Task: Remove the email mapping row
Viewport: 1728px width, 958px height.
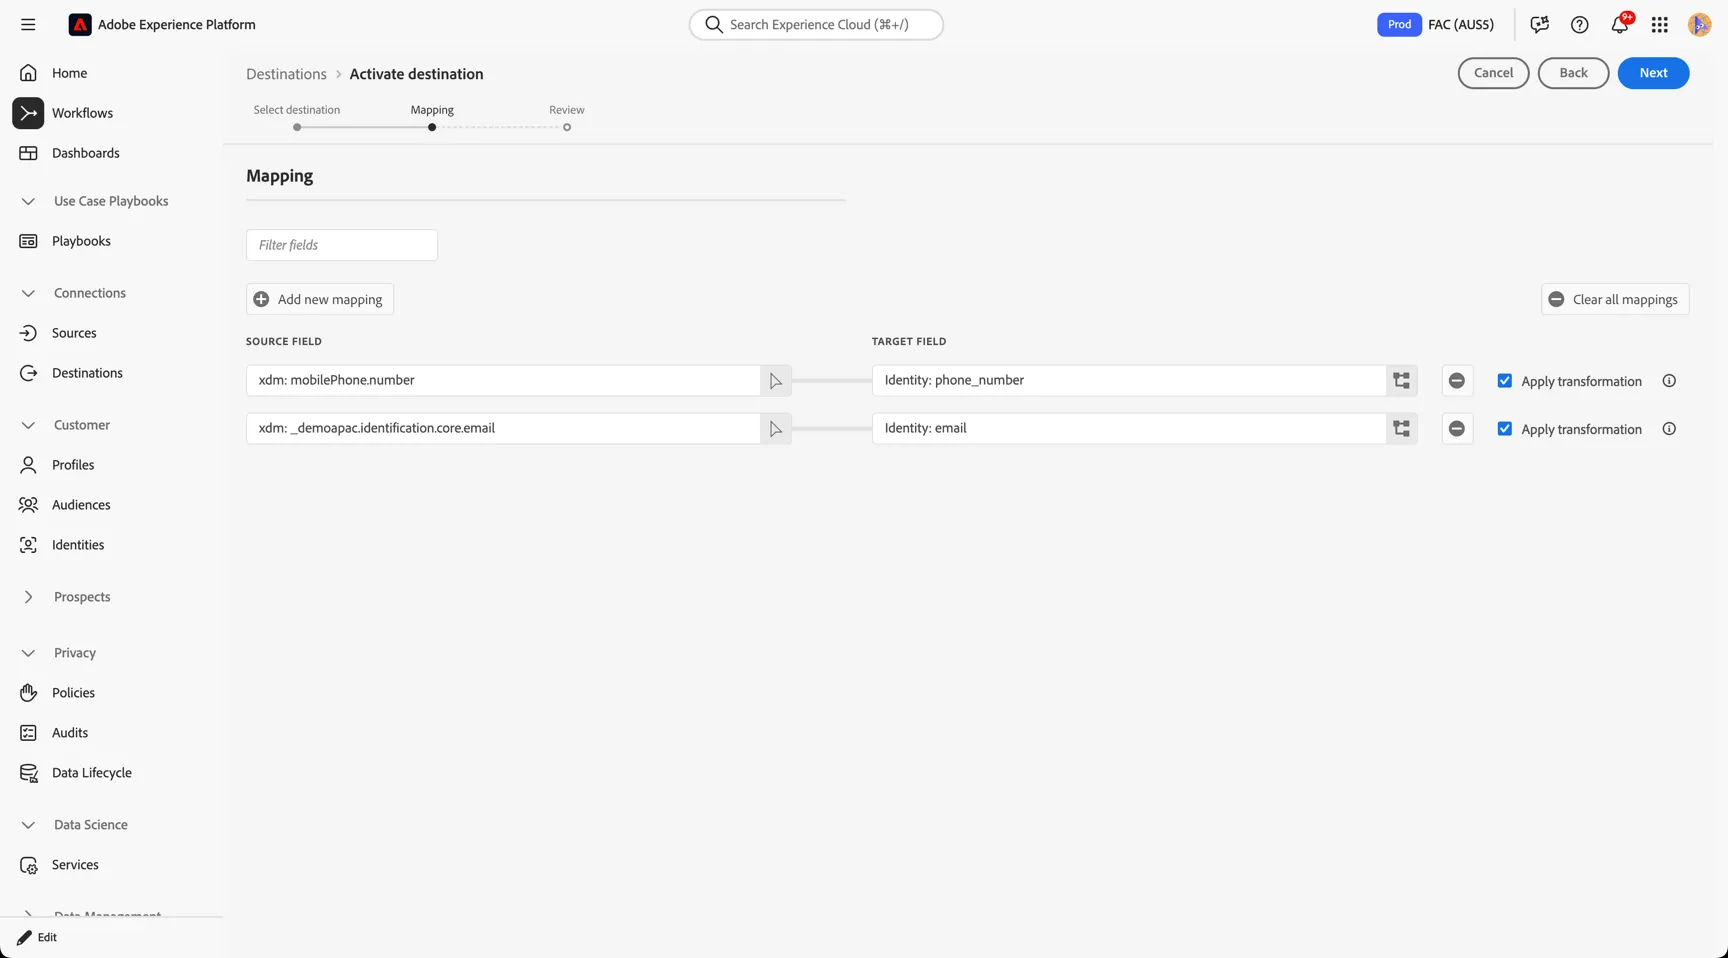Action: (1457, 428)
